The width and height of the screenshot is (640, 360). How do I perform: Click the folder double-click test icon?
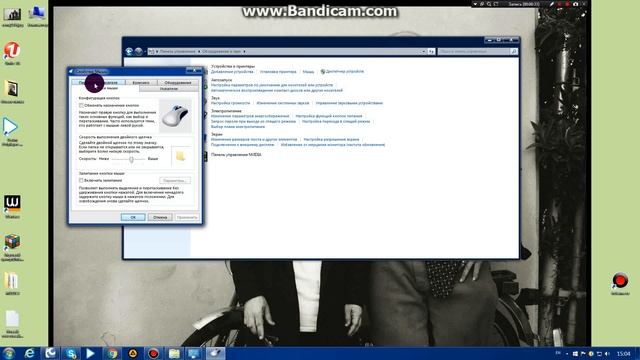[x=180, y=156]
